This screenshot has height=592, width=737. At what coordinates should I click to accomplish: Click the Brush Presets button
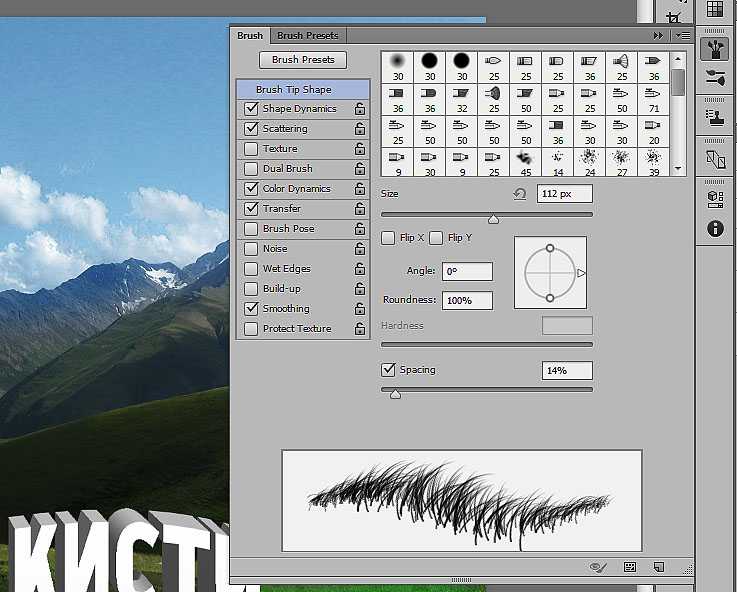tap(303, 60)
